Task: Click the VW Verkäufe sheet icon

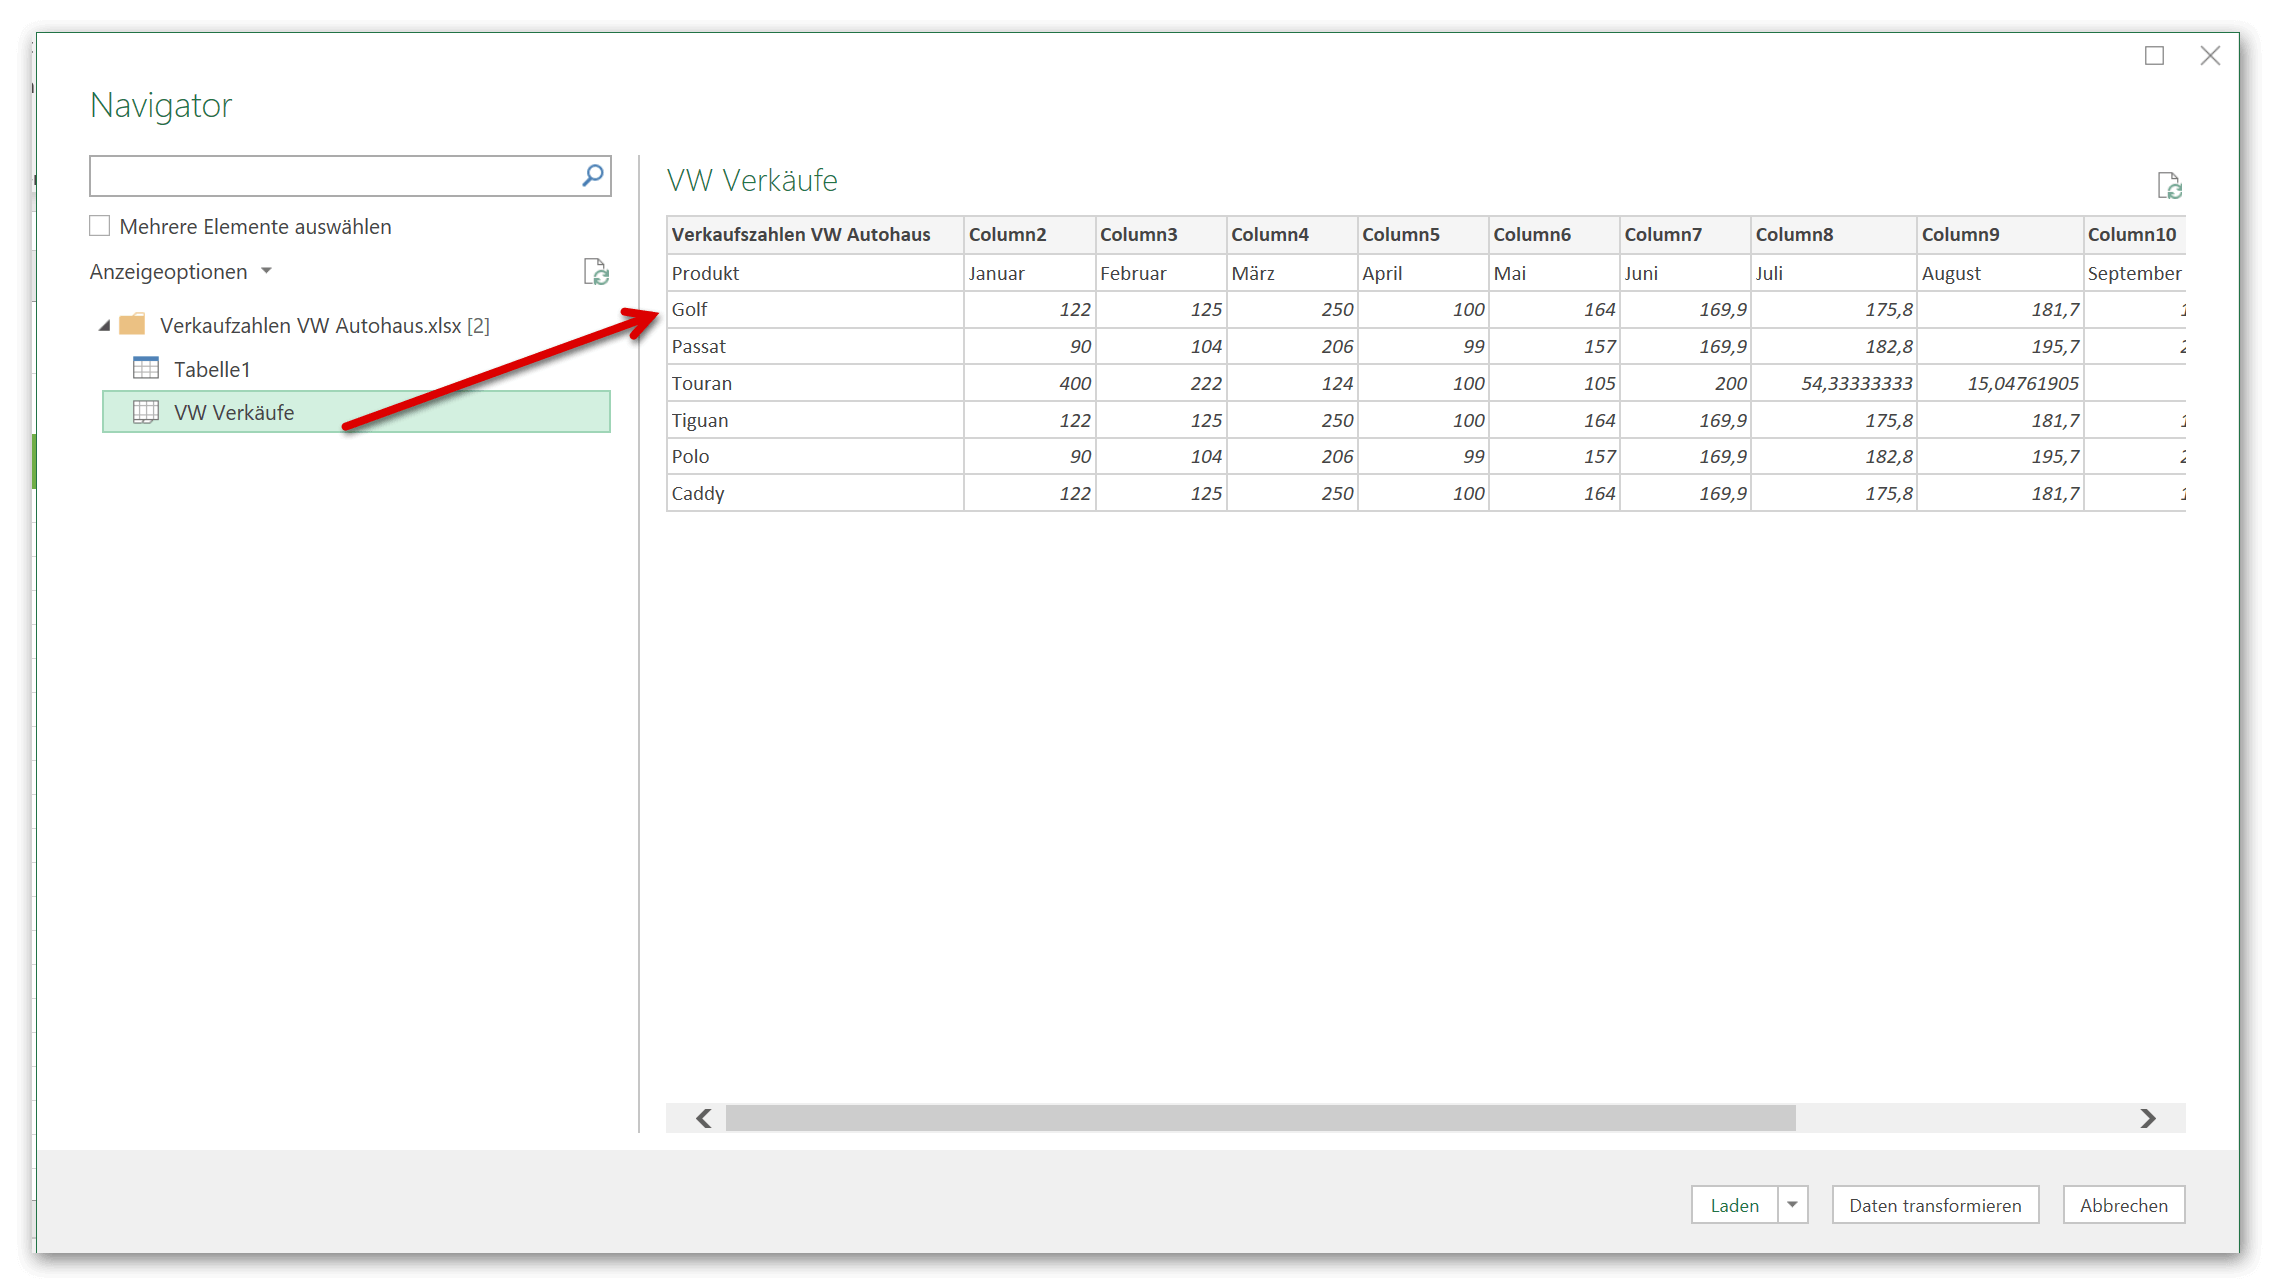Action: [x=146, y=411]
